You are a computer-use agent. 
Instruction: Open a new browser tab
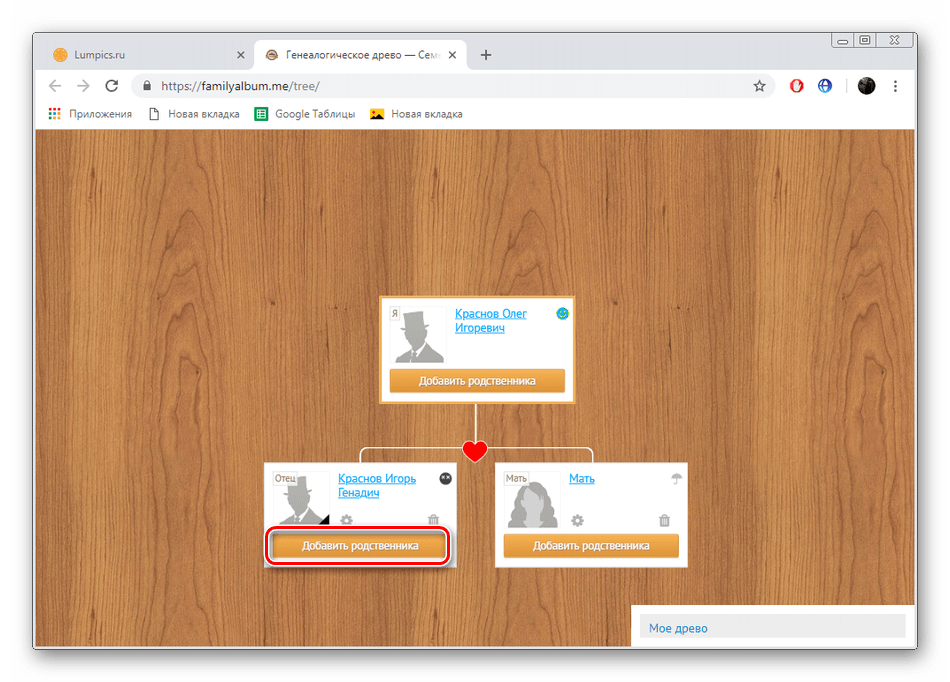(486, 55)
